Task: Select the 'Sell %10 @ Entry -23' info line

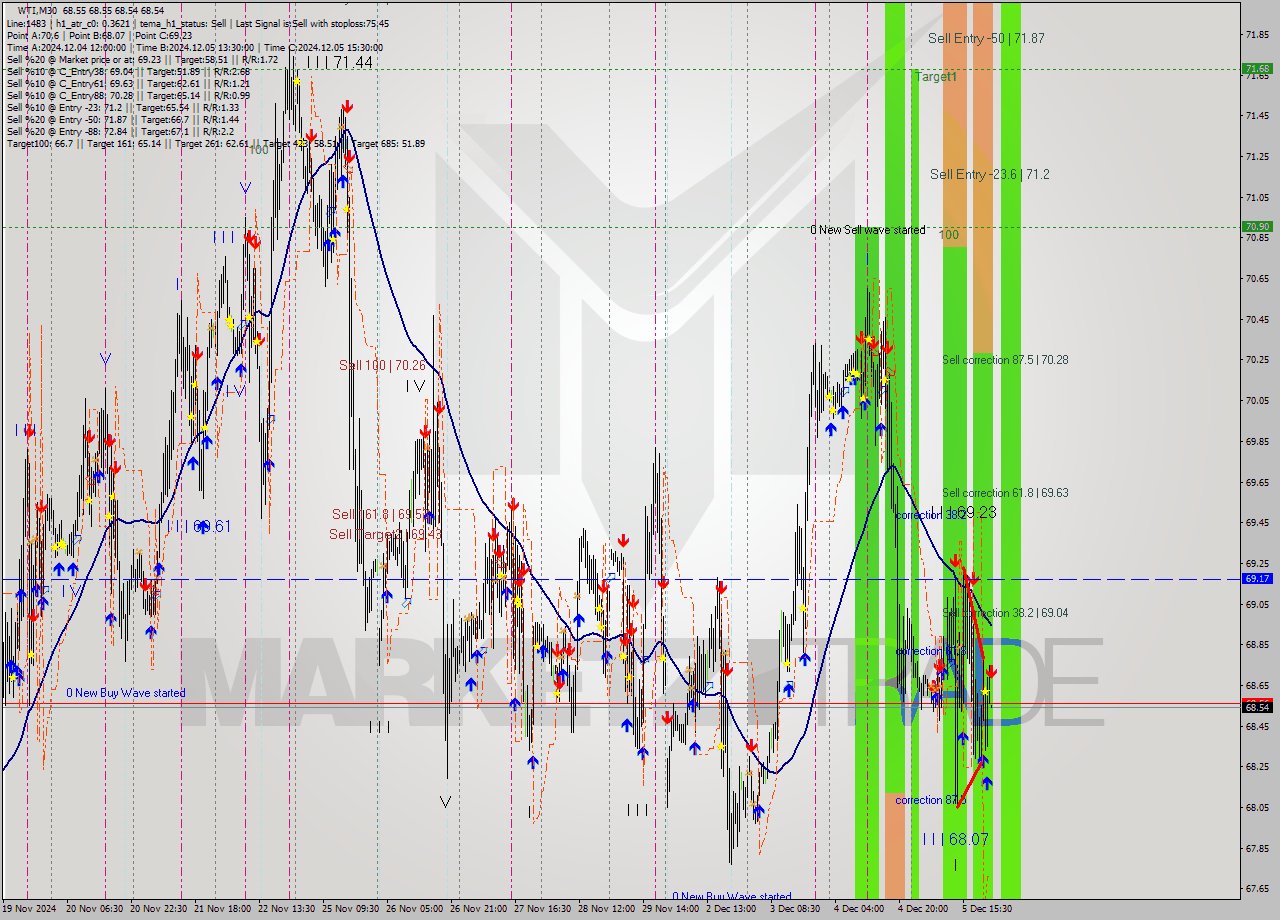Action: coord(123,107)
